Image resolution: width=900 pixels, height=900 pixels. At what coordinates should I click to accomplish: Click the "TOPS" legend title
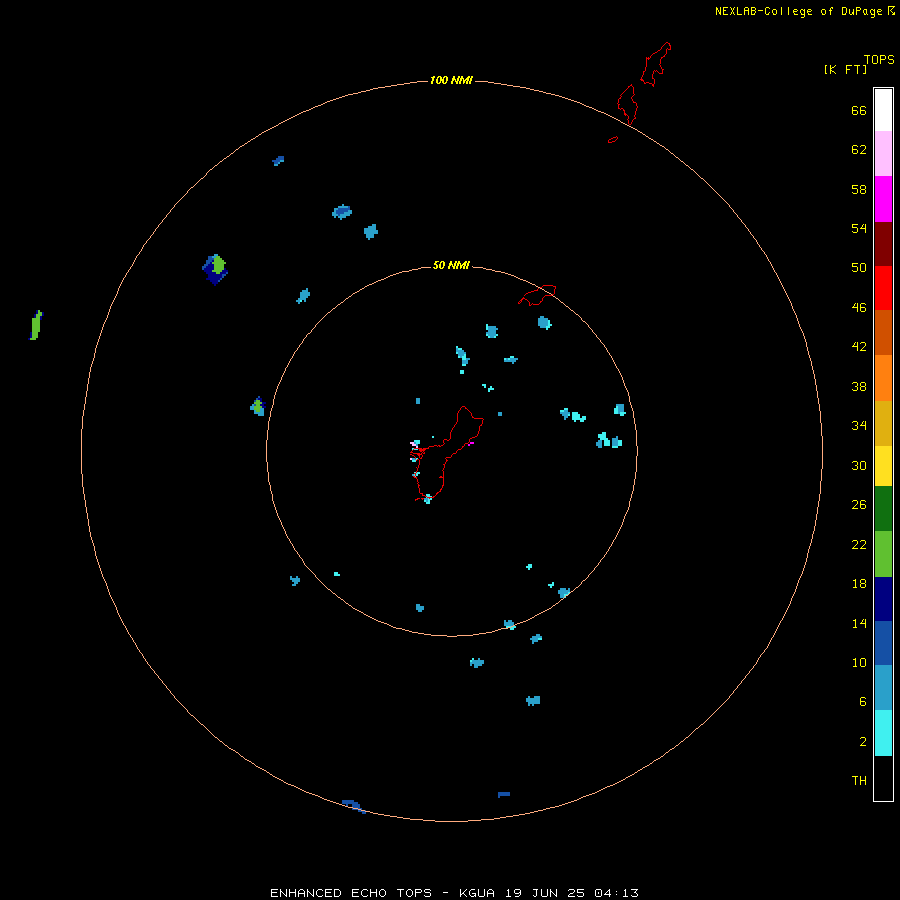pyautogui.click(x=879, y=60)
